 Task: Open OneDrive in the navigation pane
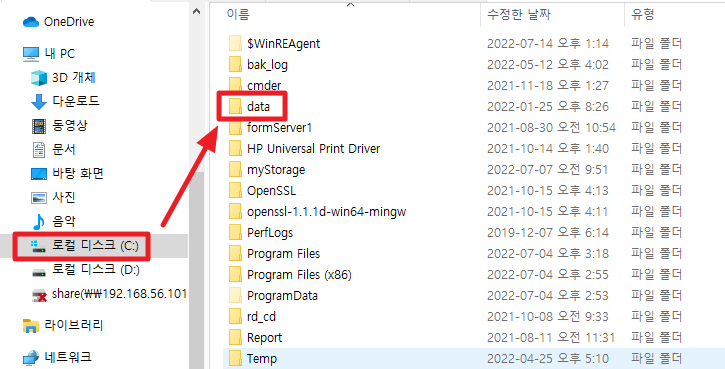pos(58,22)
